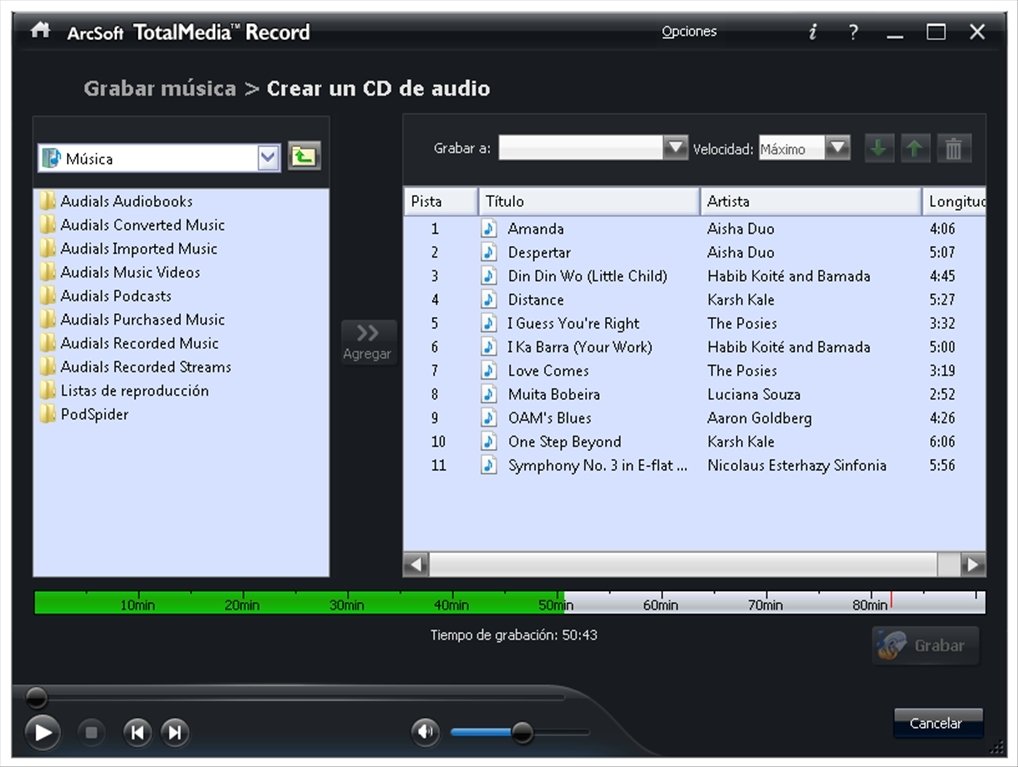Sort tracks by Título column
The height and width of the screenshot is (767, 1018).
click(589, 201)
